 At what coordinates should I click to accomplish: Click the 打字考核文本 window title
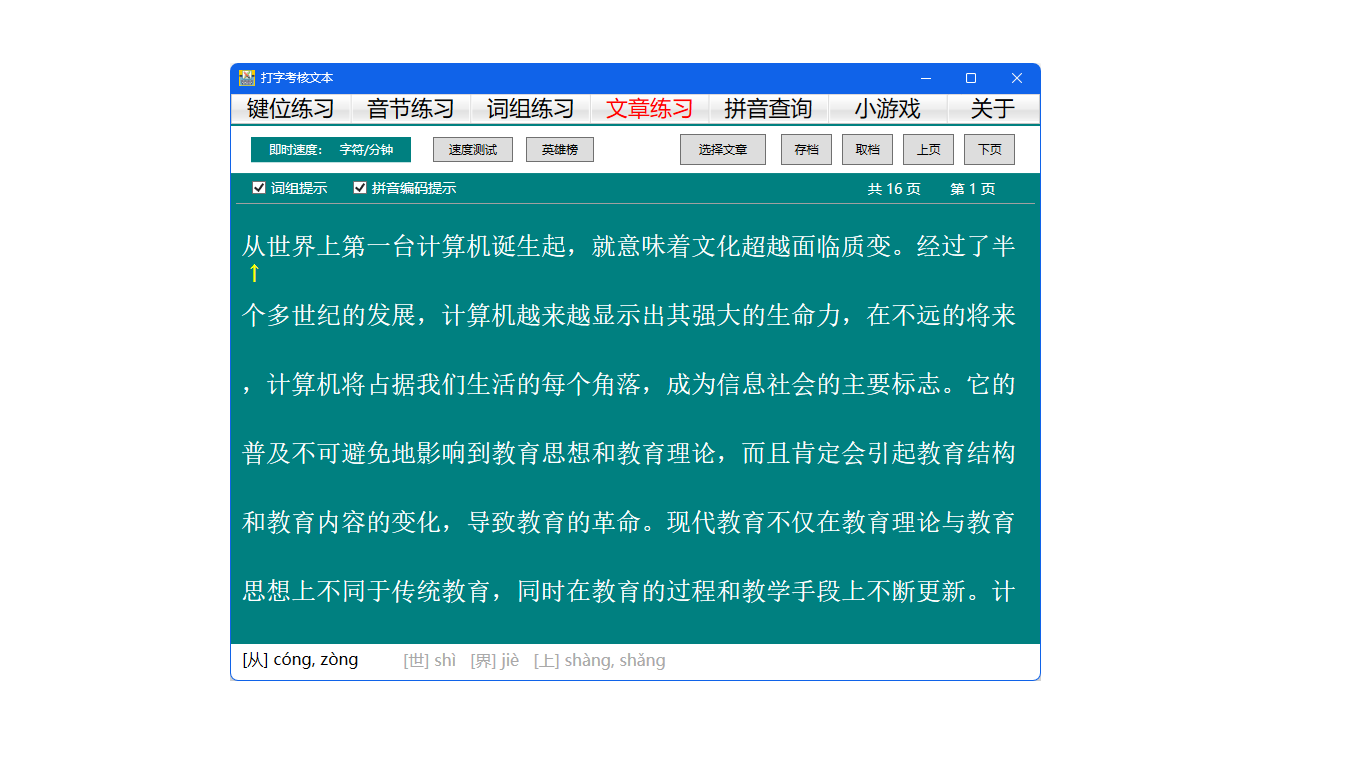[x=297, y=78]
